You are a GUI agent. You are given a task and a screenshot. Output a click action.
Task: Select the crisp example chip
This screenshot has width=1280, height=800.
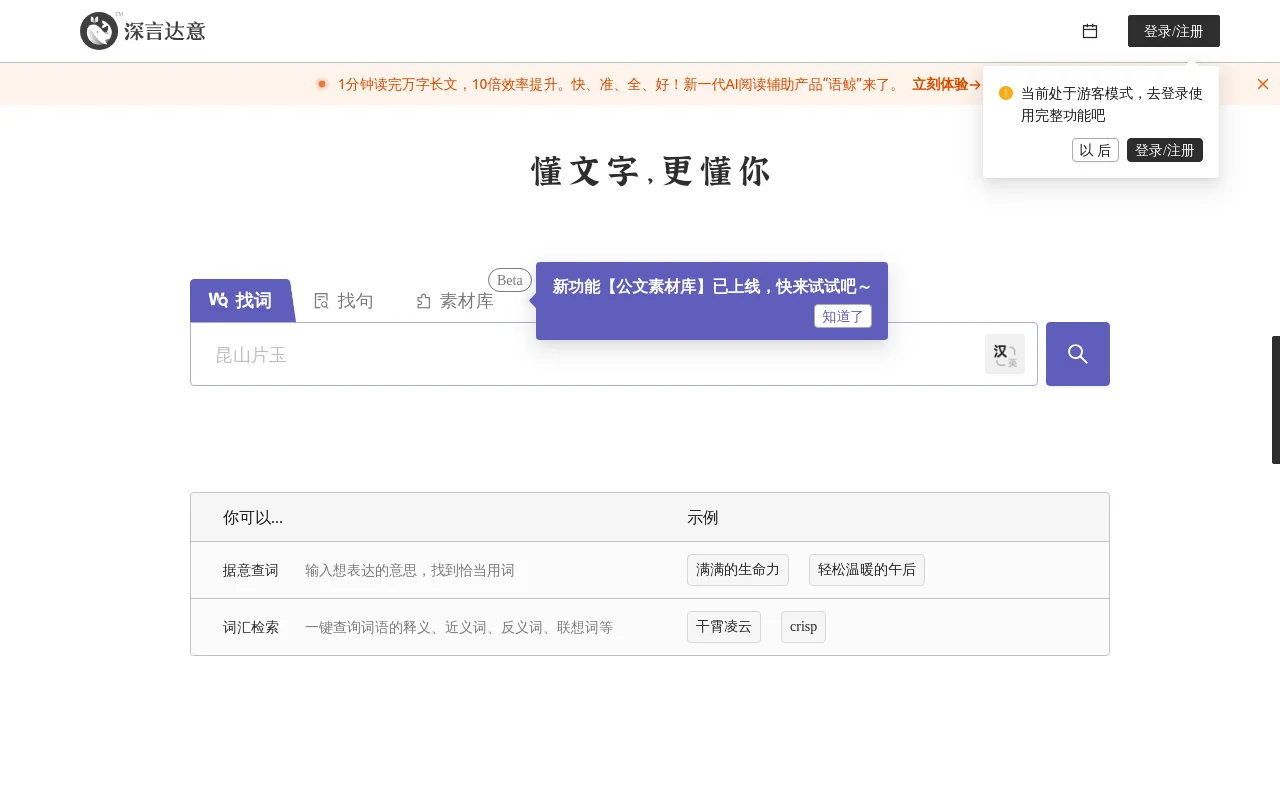803,627
